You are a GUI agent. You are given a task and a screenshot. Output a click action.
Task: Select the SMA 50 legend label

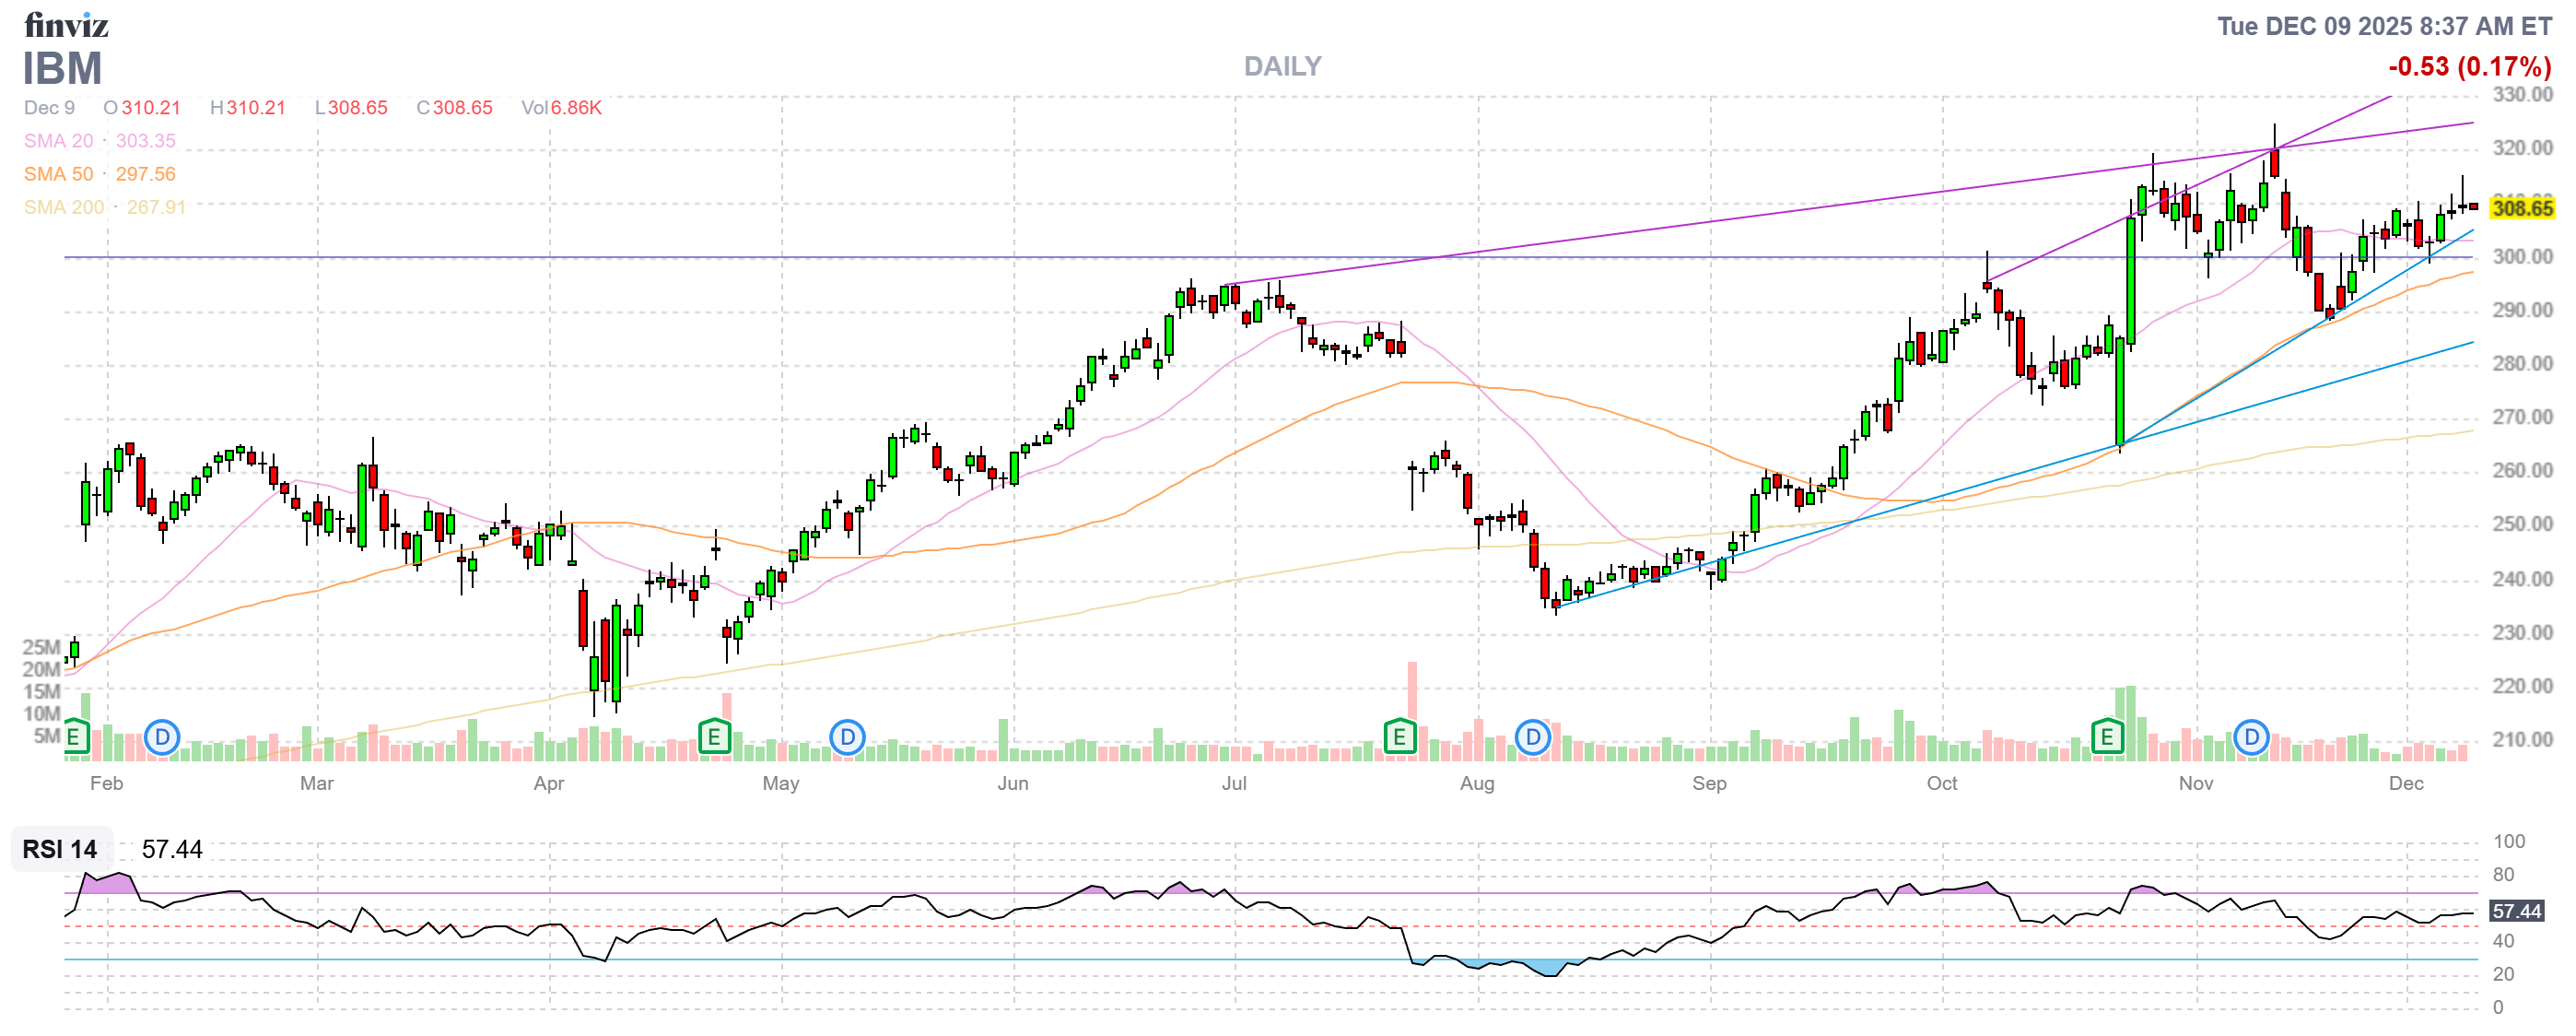point(58,174)
